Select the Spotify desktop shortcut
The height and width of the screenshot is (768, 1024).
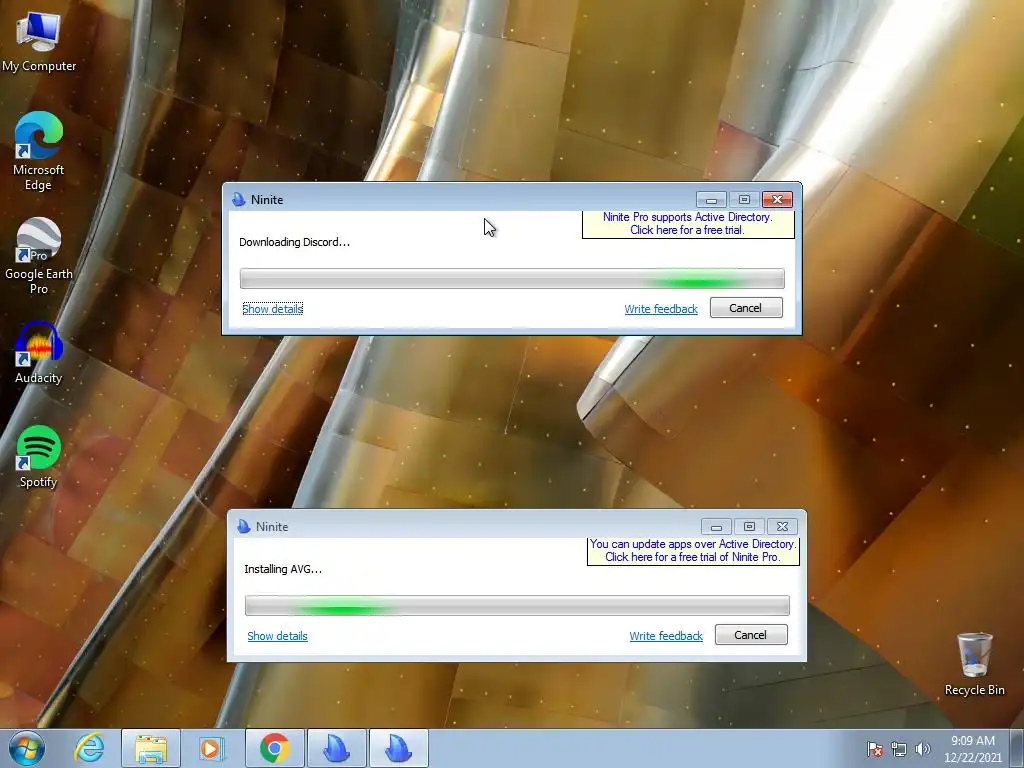39,456
